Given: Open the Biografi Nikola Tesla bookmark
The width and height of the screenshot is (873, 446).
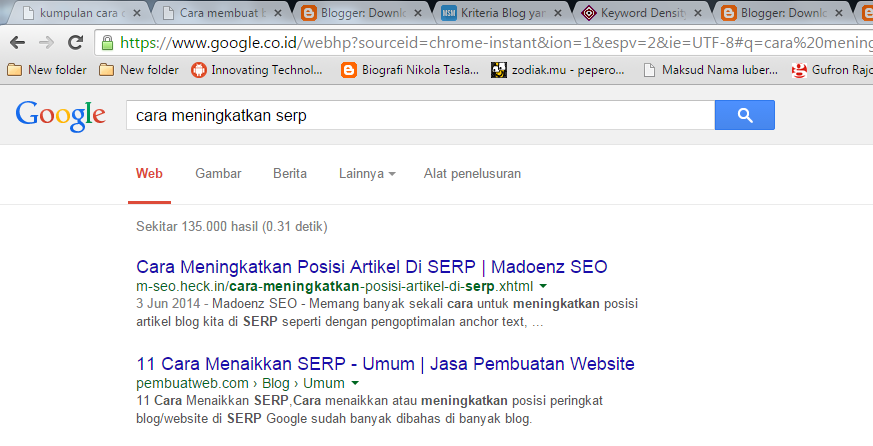Looking at the screenshot, I should 410,70.
